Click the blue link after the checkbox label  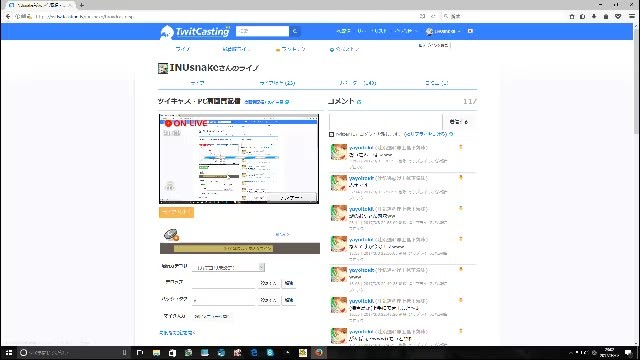click(x=426, y=134)
